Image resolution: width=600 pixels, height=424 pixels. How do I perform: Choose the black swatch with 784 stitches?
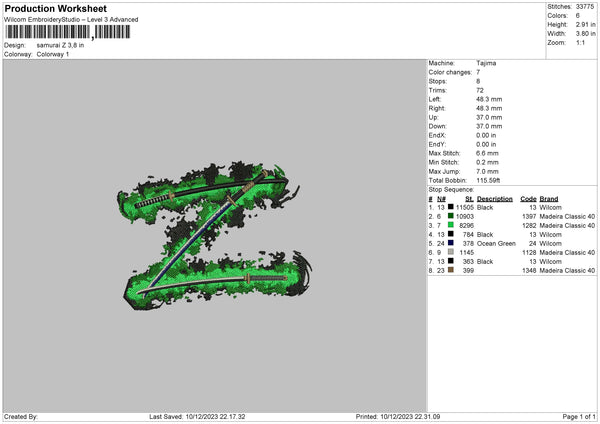pos(451,234)
